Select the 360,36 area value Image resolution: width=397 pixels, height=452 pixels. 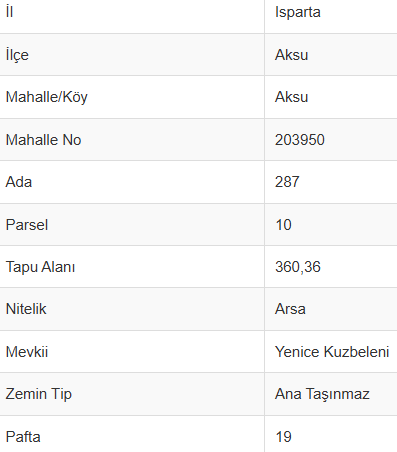(x=298, y=267)
